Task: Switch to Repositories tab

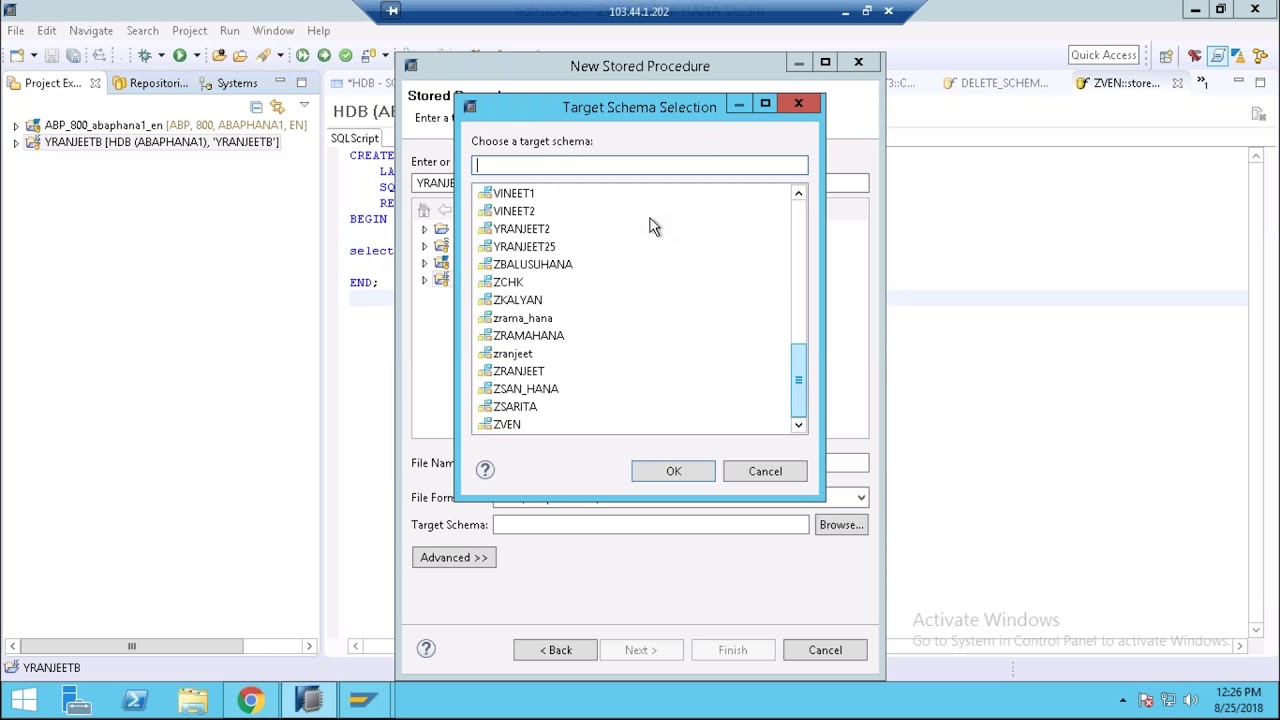Action: 150,83
